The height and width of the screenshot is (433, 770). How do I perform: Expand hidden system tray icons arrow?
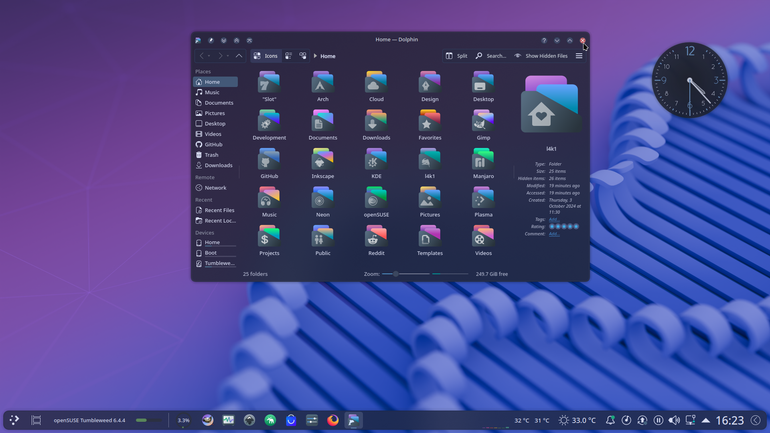coord(706,420)
